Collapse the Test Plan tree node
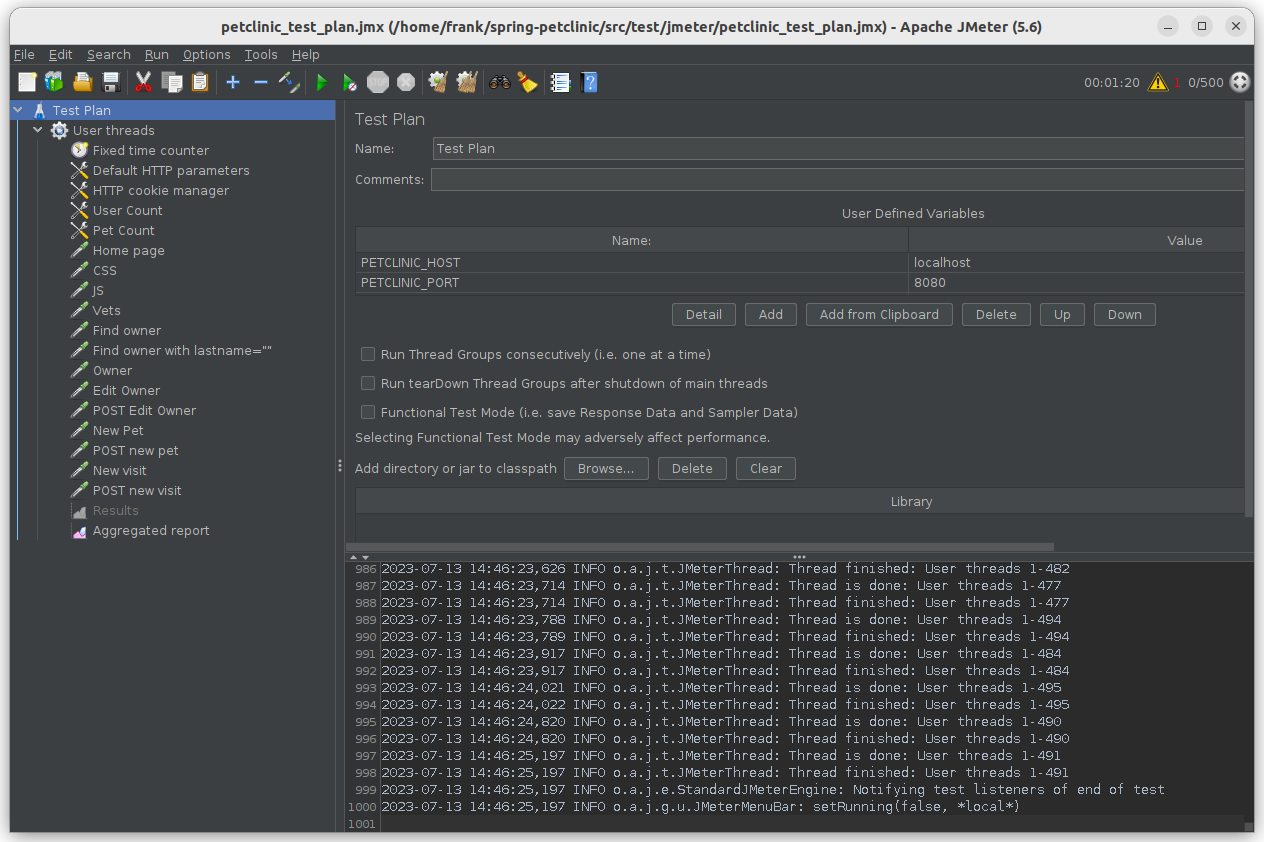 (x=18, y=110)
